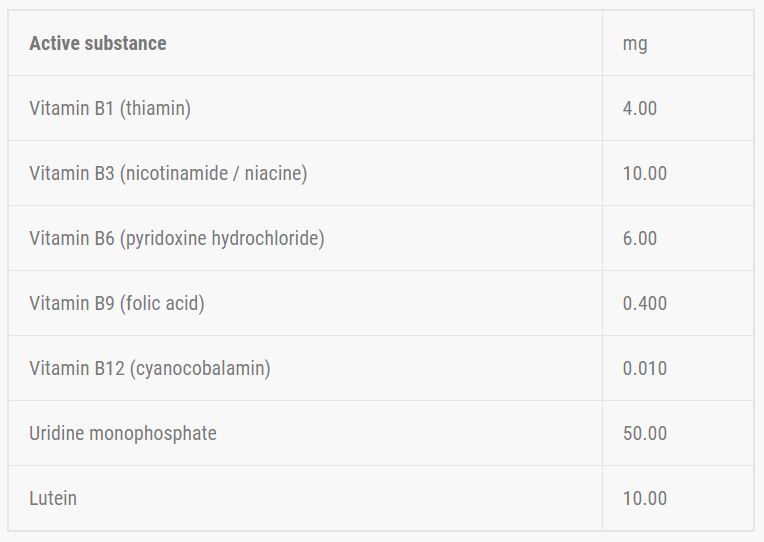764x542 pixels.
Task: Click the 10.00 value for Vitamin B3
Action: 644,173
